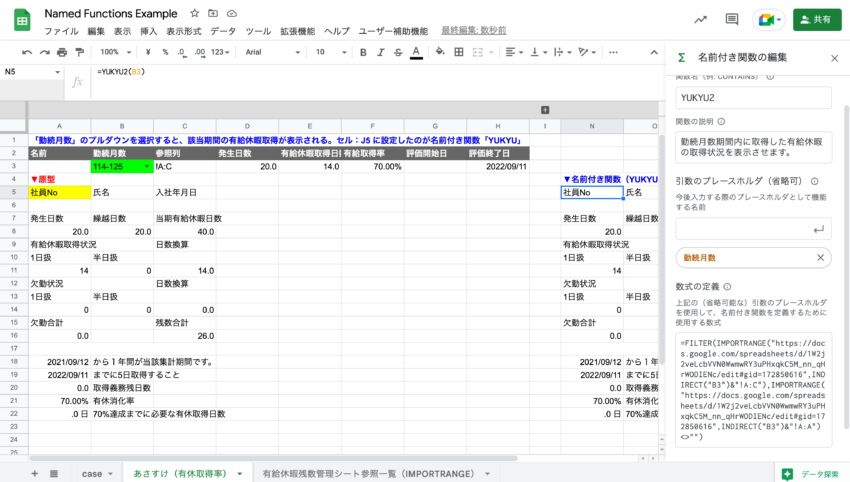Toggle bold formatting
Viewport: 850px width, 482px height.
(363, 52)
